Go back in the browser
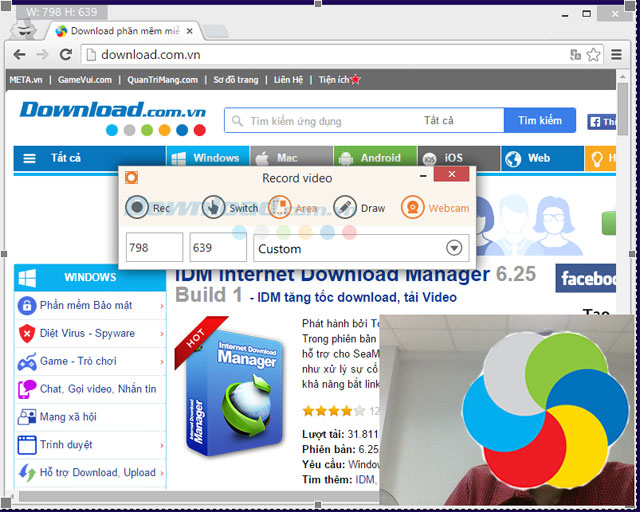The image size is (640, 512). 19,54
